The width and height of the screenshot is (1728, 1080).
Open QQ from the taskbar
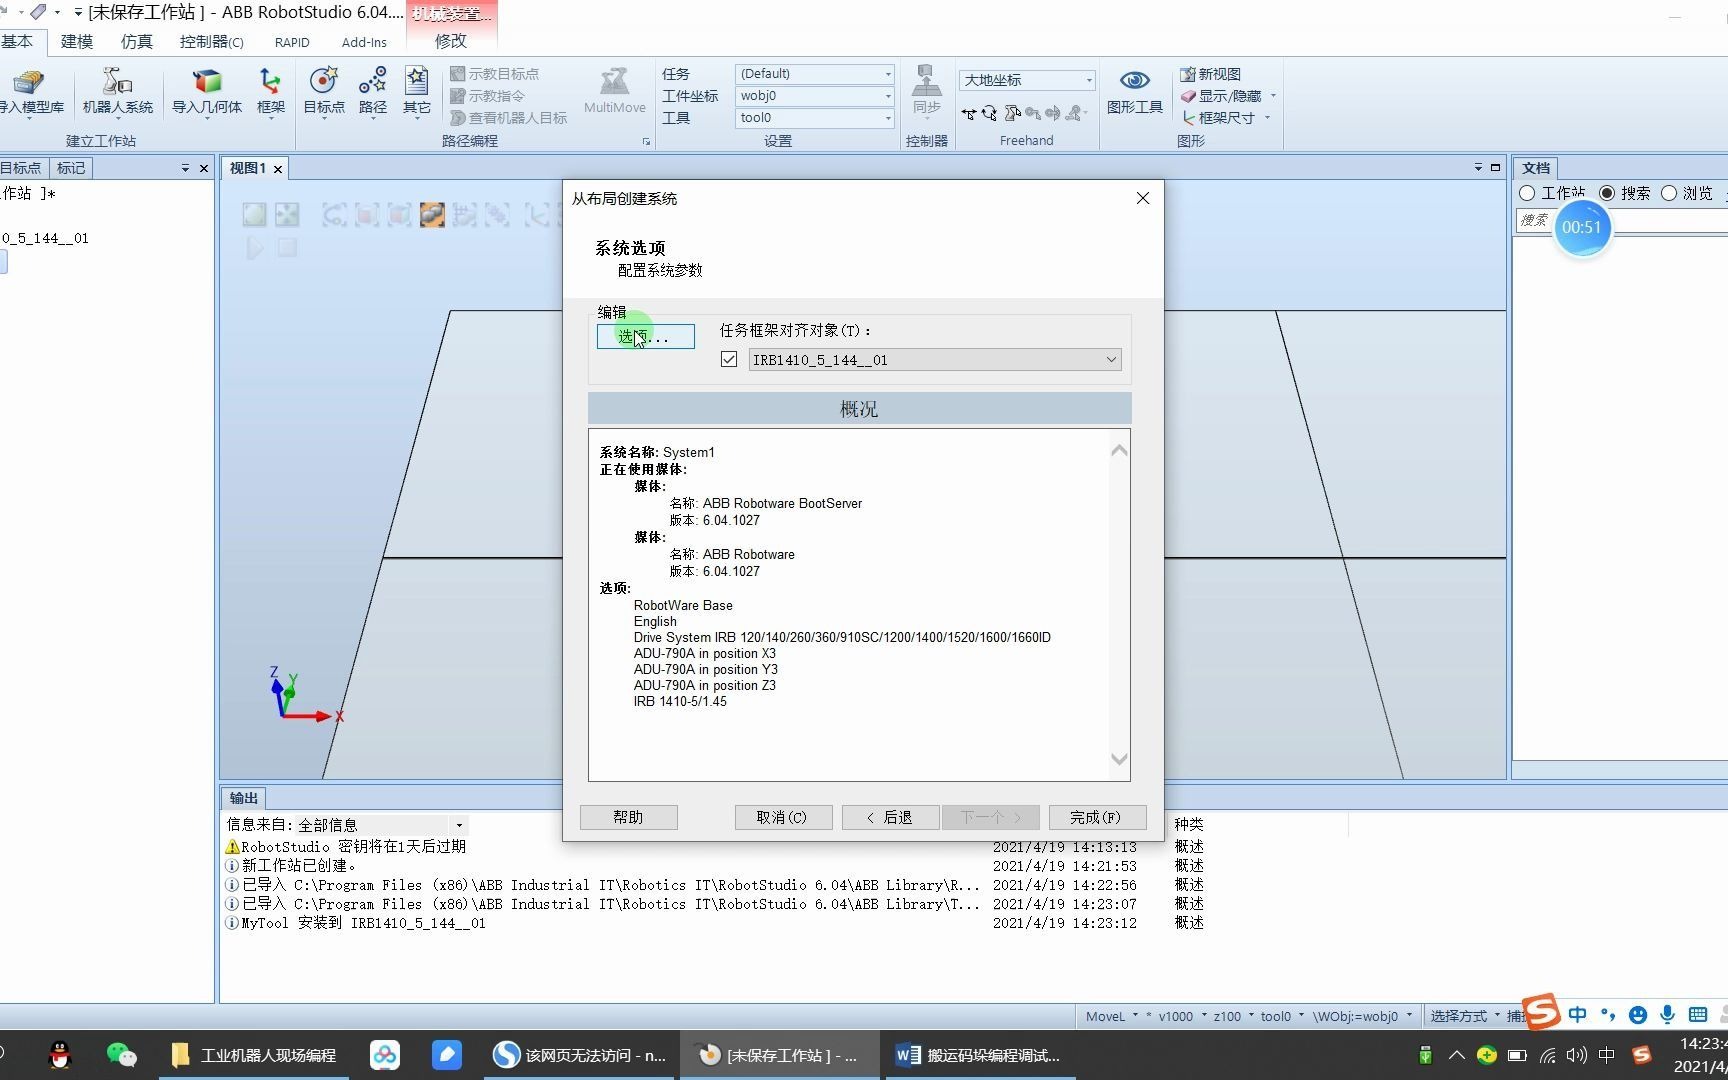pyautogui.click(x=60, y=1055)
